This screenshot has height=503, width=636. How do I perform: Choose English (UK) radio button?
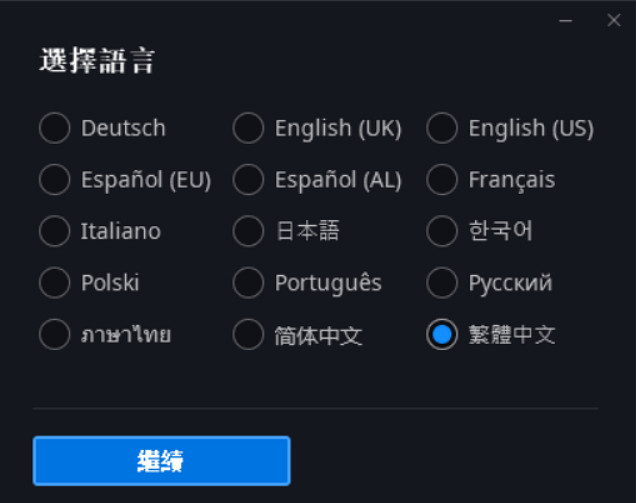pos(248,128)
